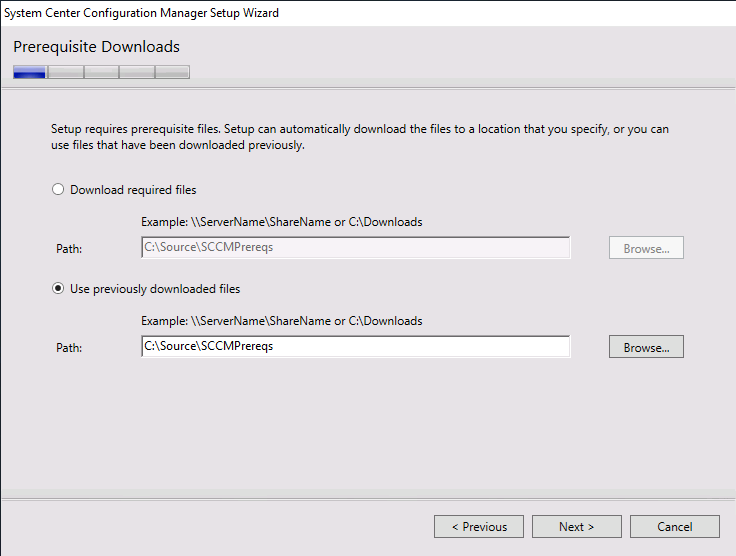Click the Path field under Use previously downloaded files
The width and height of the screenshot is (736, 556).
(x=355, y=346)
